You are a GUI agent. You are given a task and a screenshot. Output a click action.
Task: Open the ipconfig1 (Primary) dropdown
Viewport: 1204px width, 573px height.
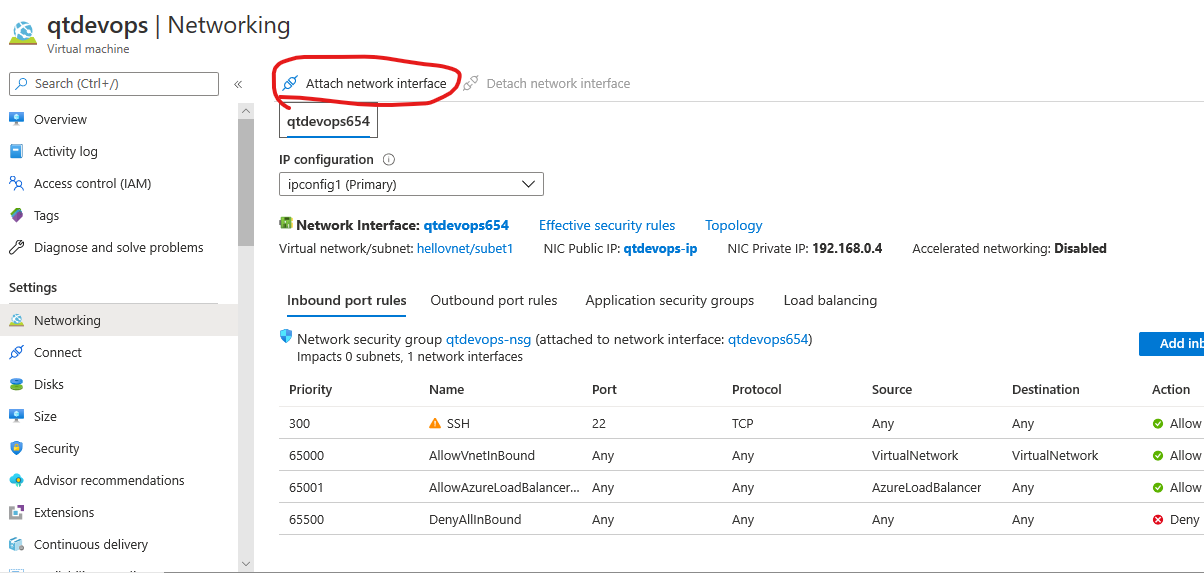411,184
